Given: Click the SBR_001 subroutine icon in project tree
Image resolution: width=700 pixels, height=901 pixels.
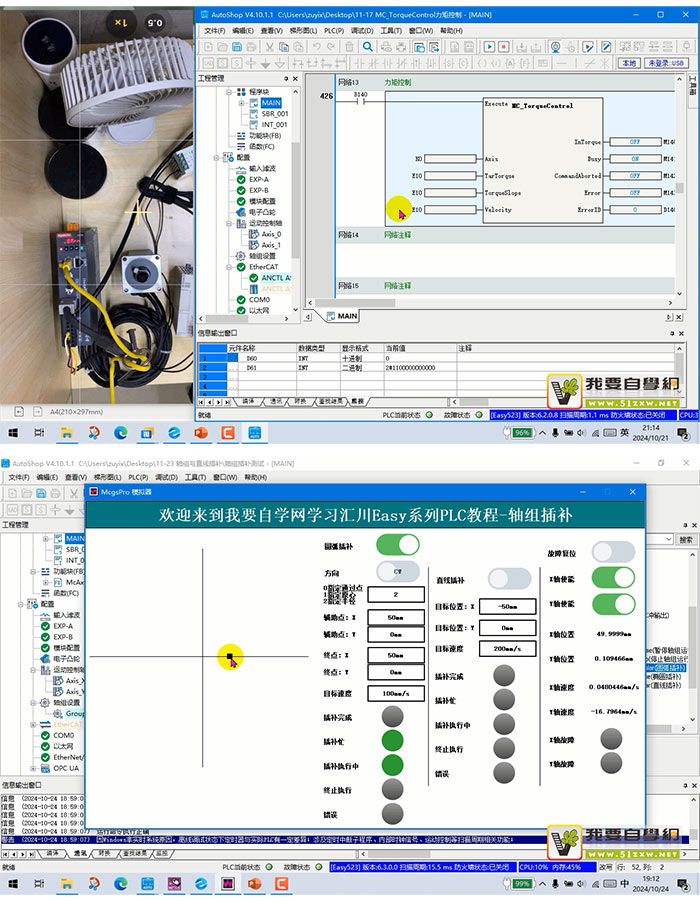Looking at the screenshot, I should [x=253, y=114].
